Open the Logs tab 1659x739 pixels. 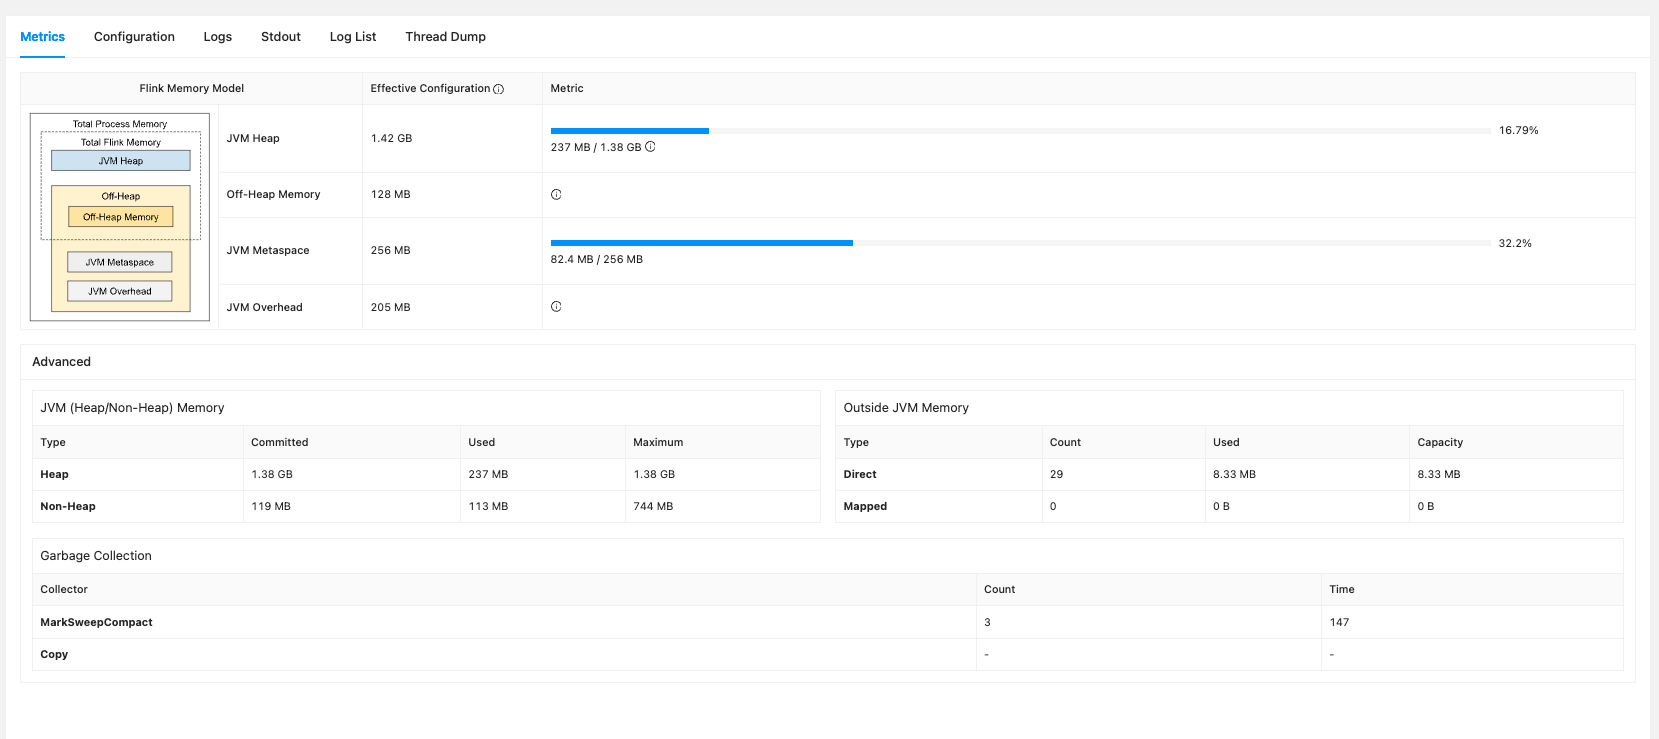218,37
